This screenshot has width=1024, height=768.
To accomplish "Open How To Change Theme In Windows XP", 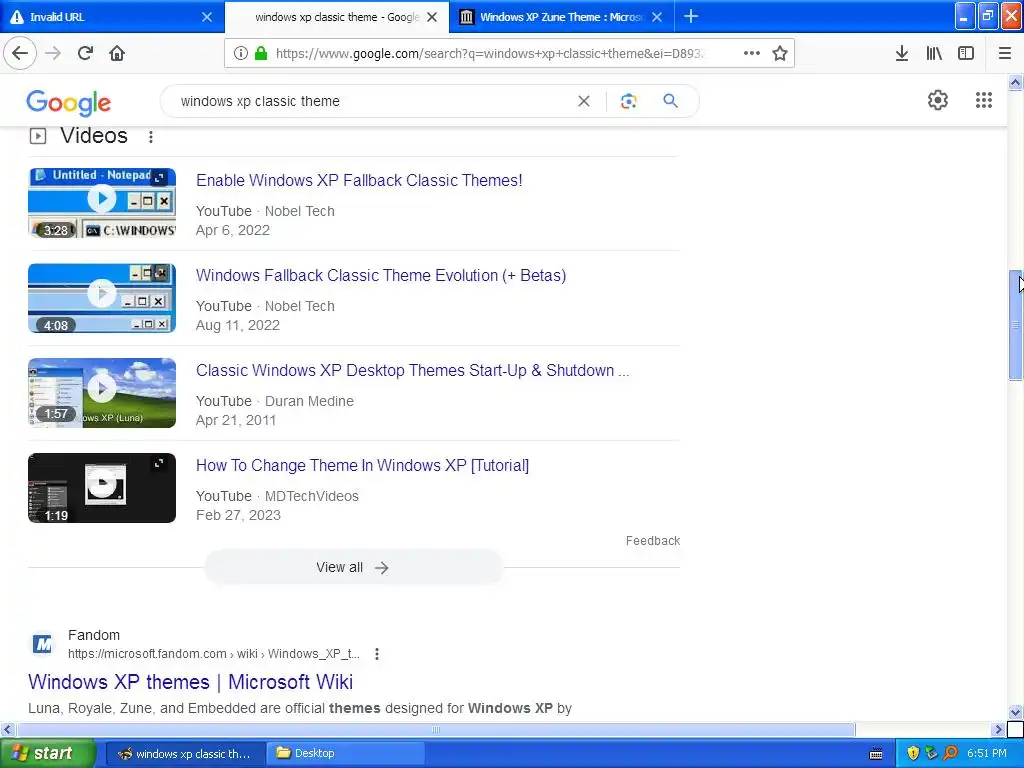I will [362, 466].
